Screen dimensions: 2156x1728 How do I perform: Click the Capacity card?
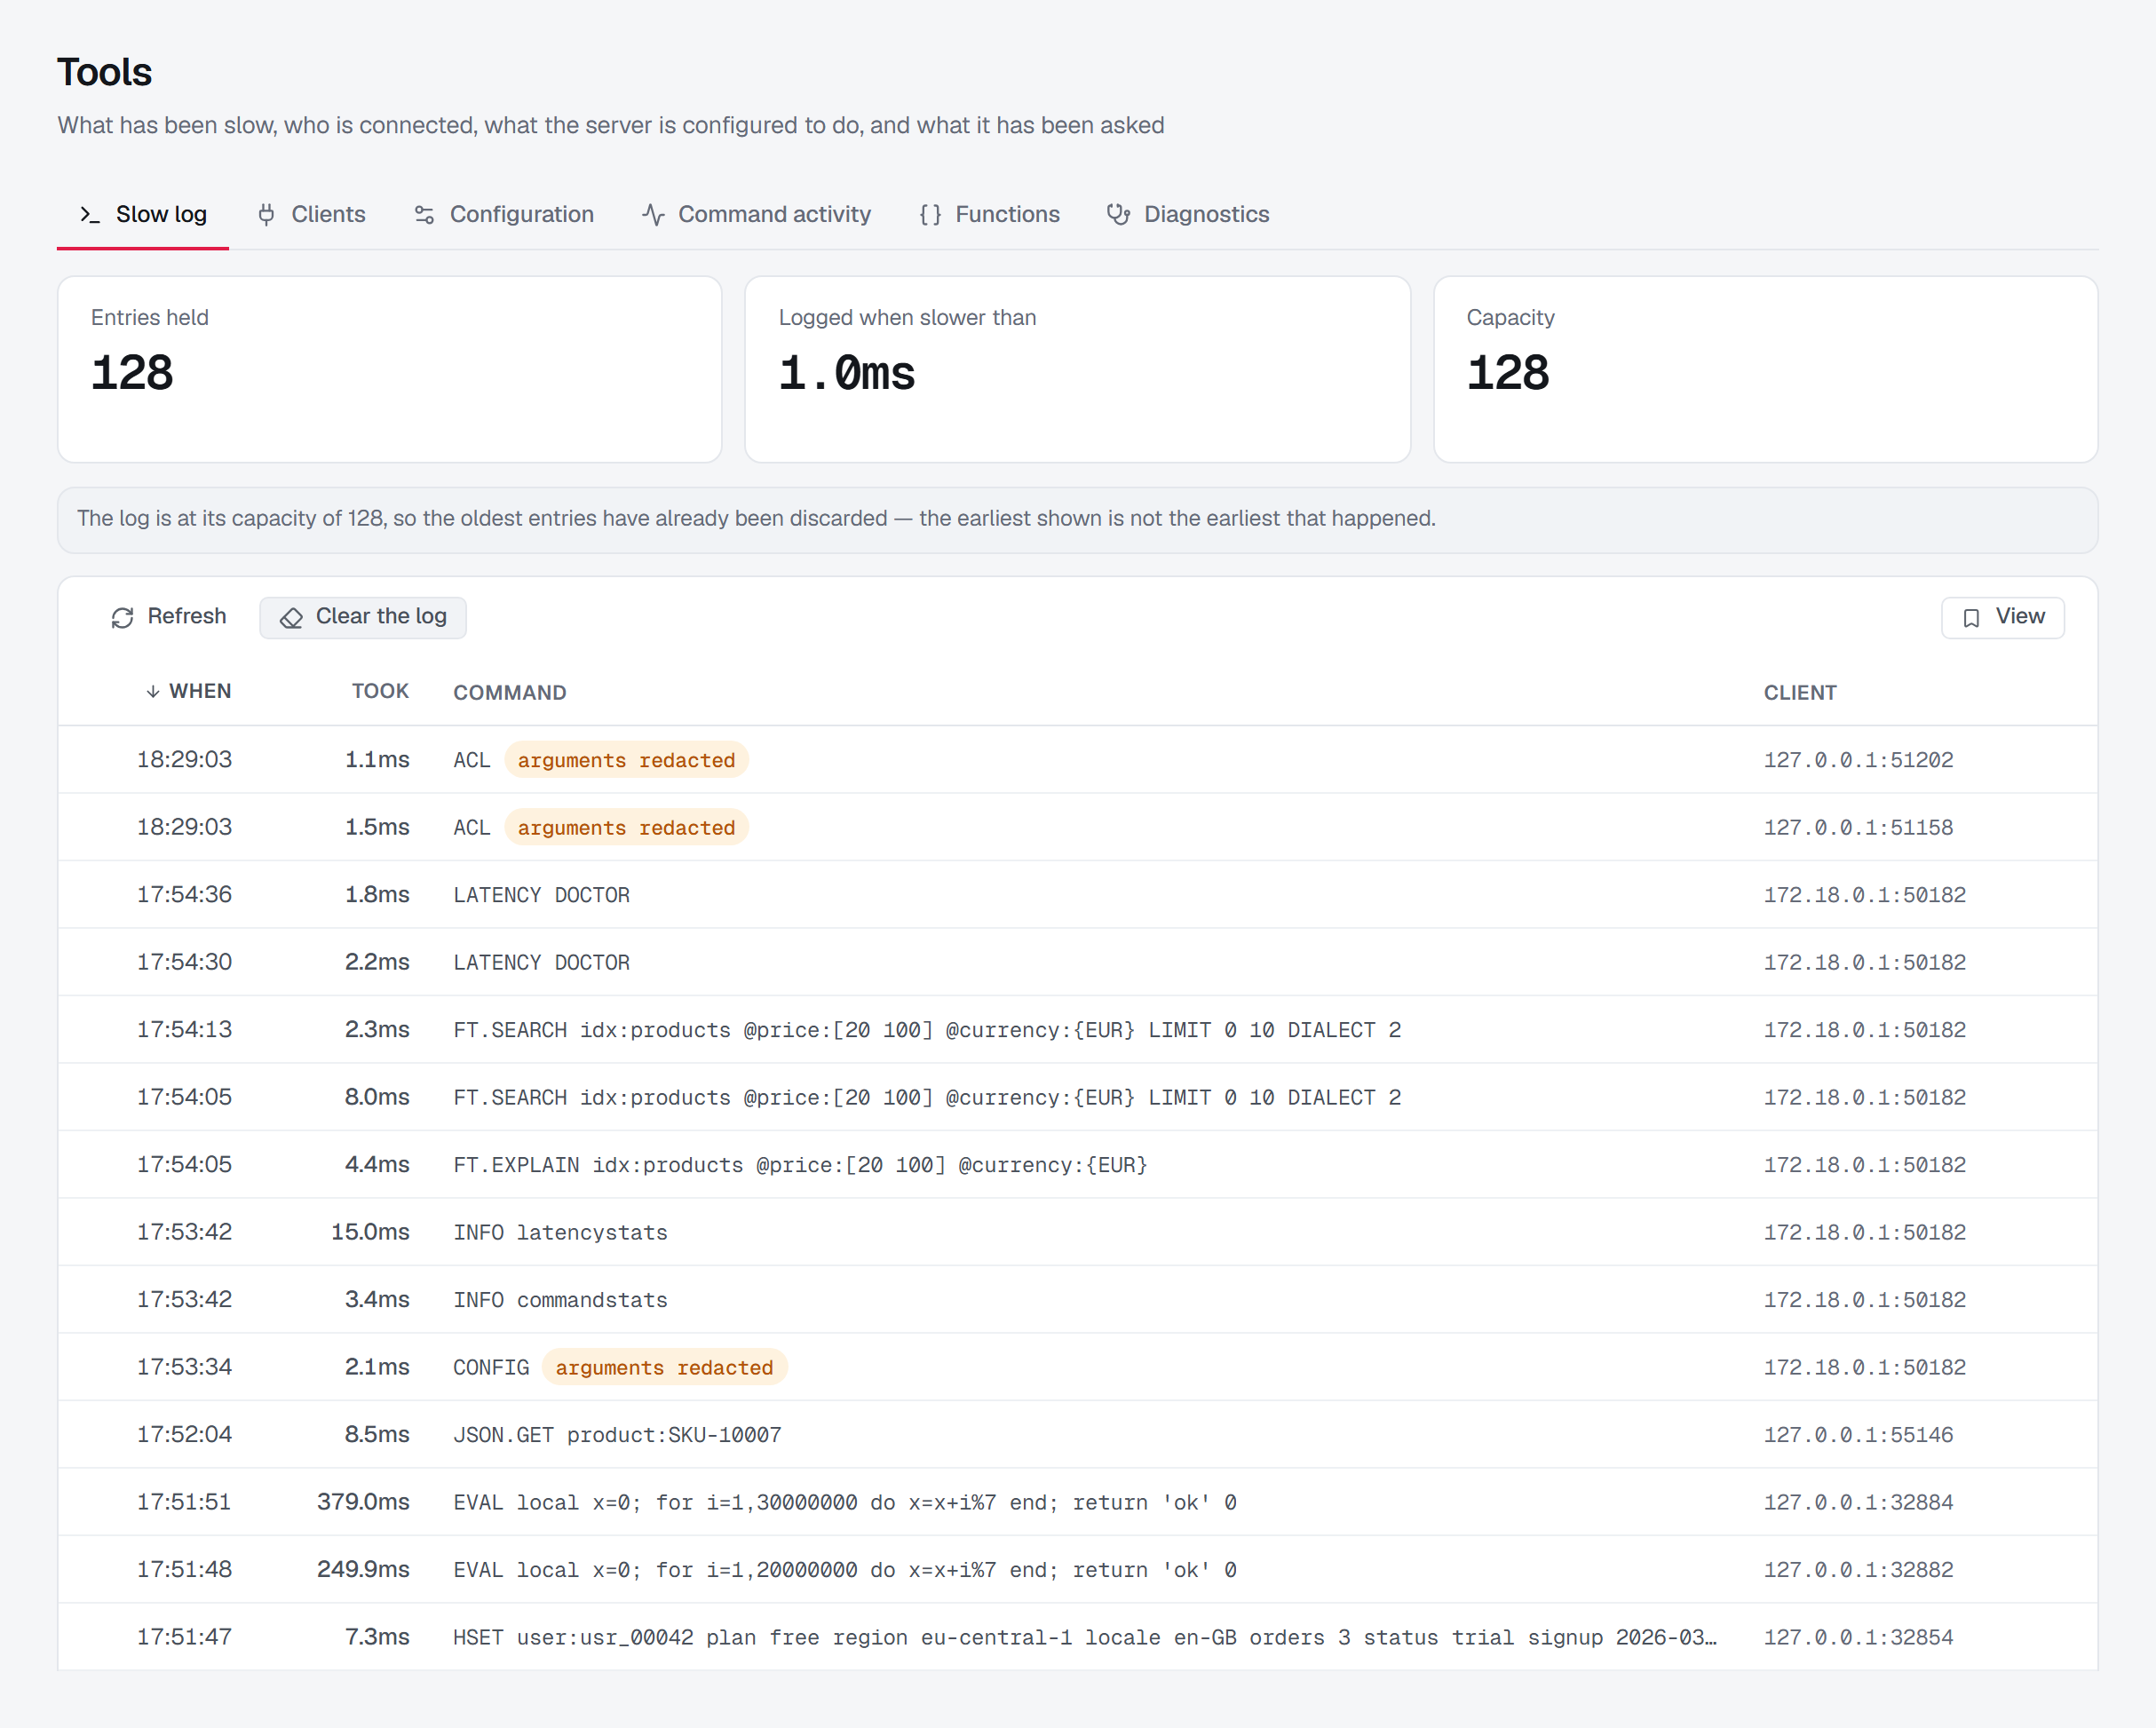point(1766,369)
